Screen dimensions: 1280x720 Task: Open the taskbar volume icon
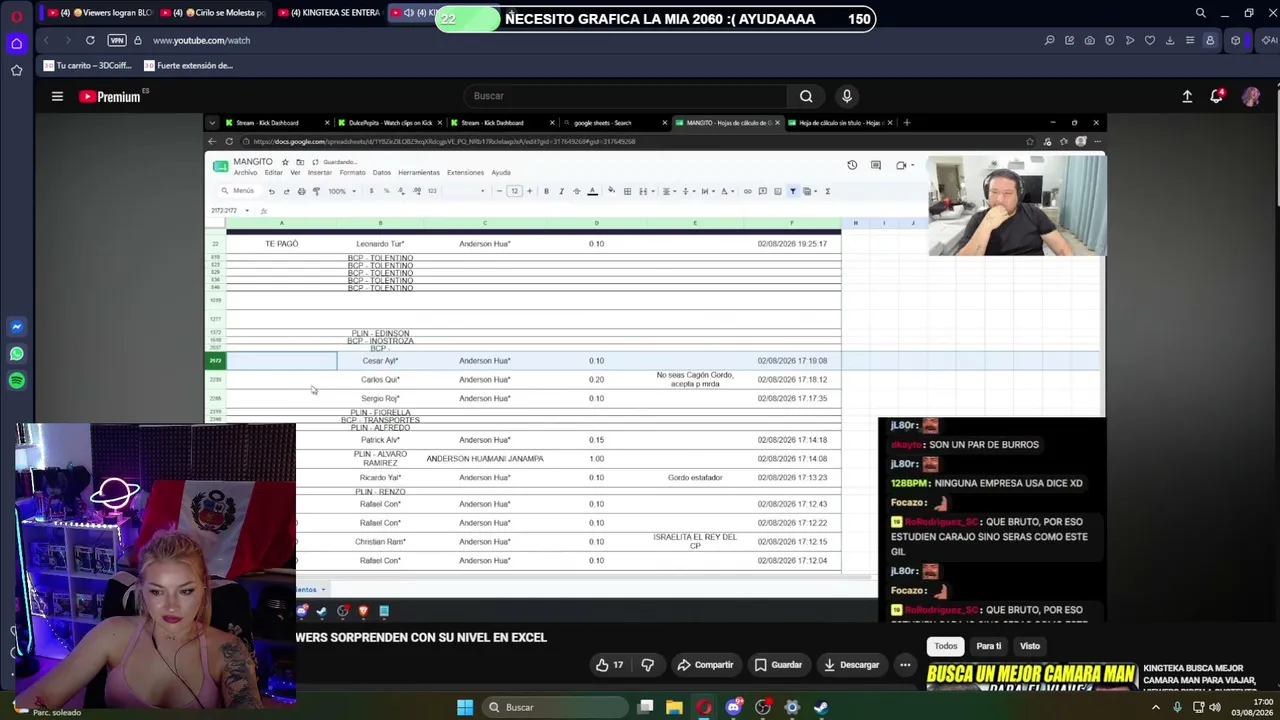1216,707
